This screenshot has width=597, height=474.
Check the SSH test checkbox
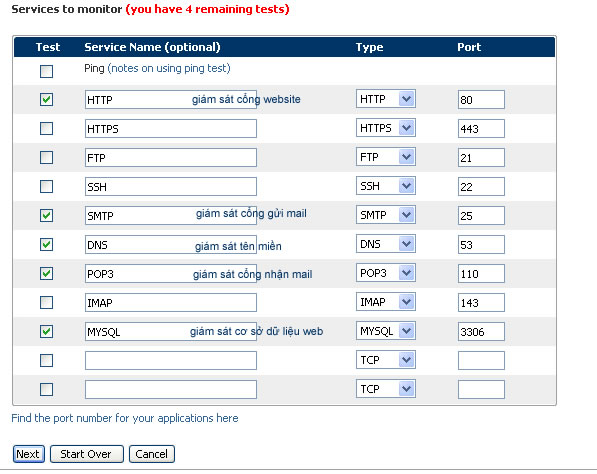pyautogui.click(x=46, y=187)
